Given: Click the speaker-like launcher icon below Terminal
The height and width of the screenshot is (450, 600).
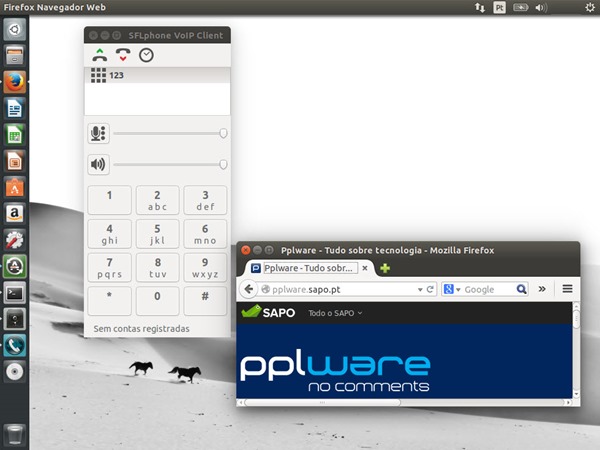Looking at the screenshot, I should click(15, 320).
